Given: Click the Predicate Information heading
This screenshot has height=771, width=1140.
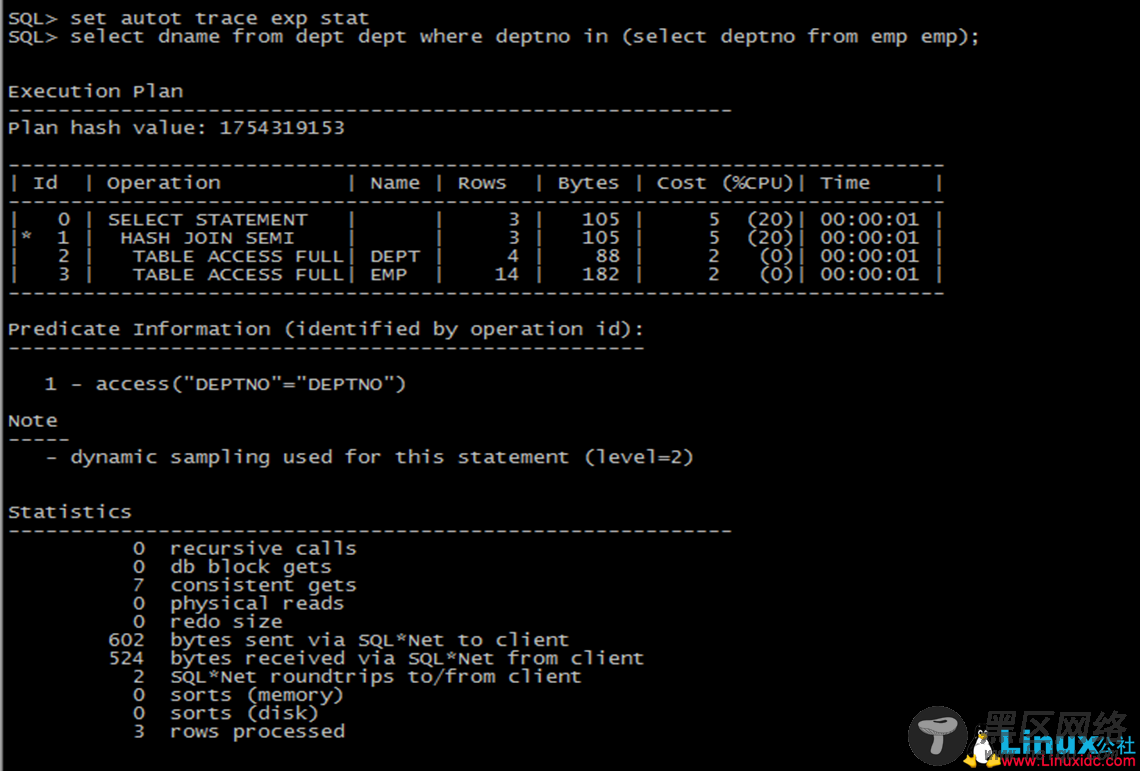Looking at the screenshot, I should tap(326, 329).
